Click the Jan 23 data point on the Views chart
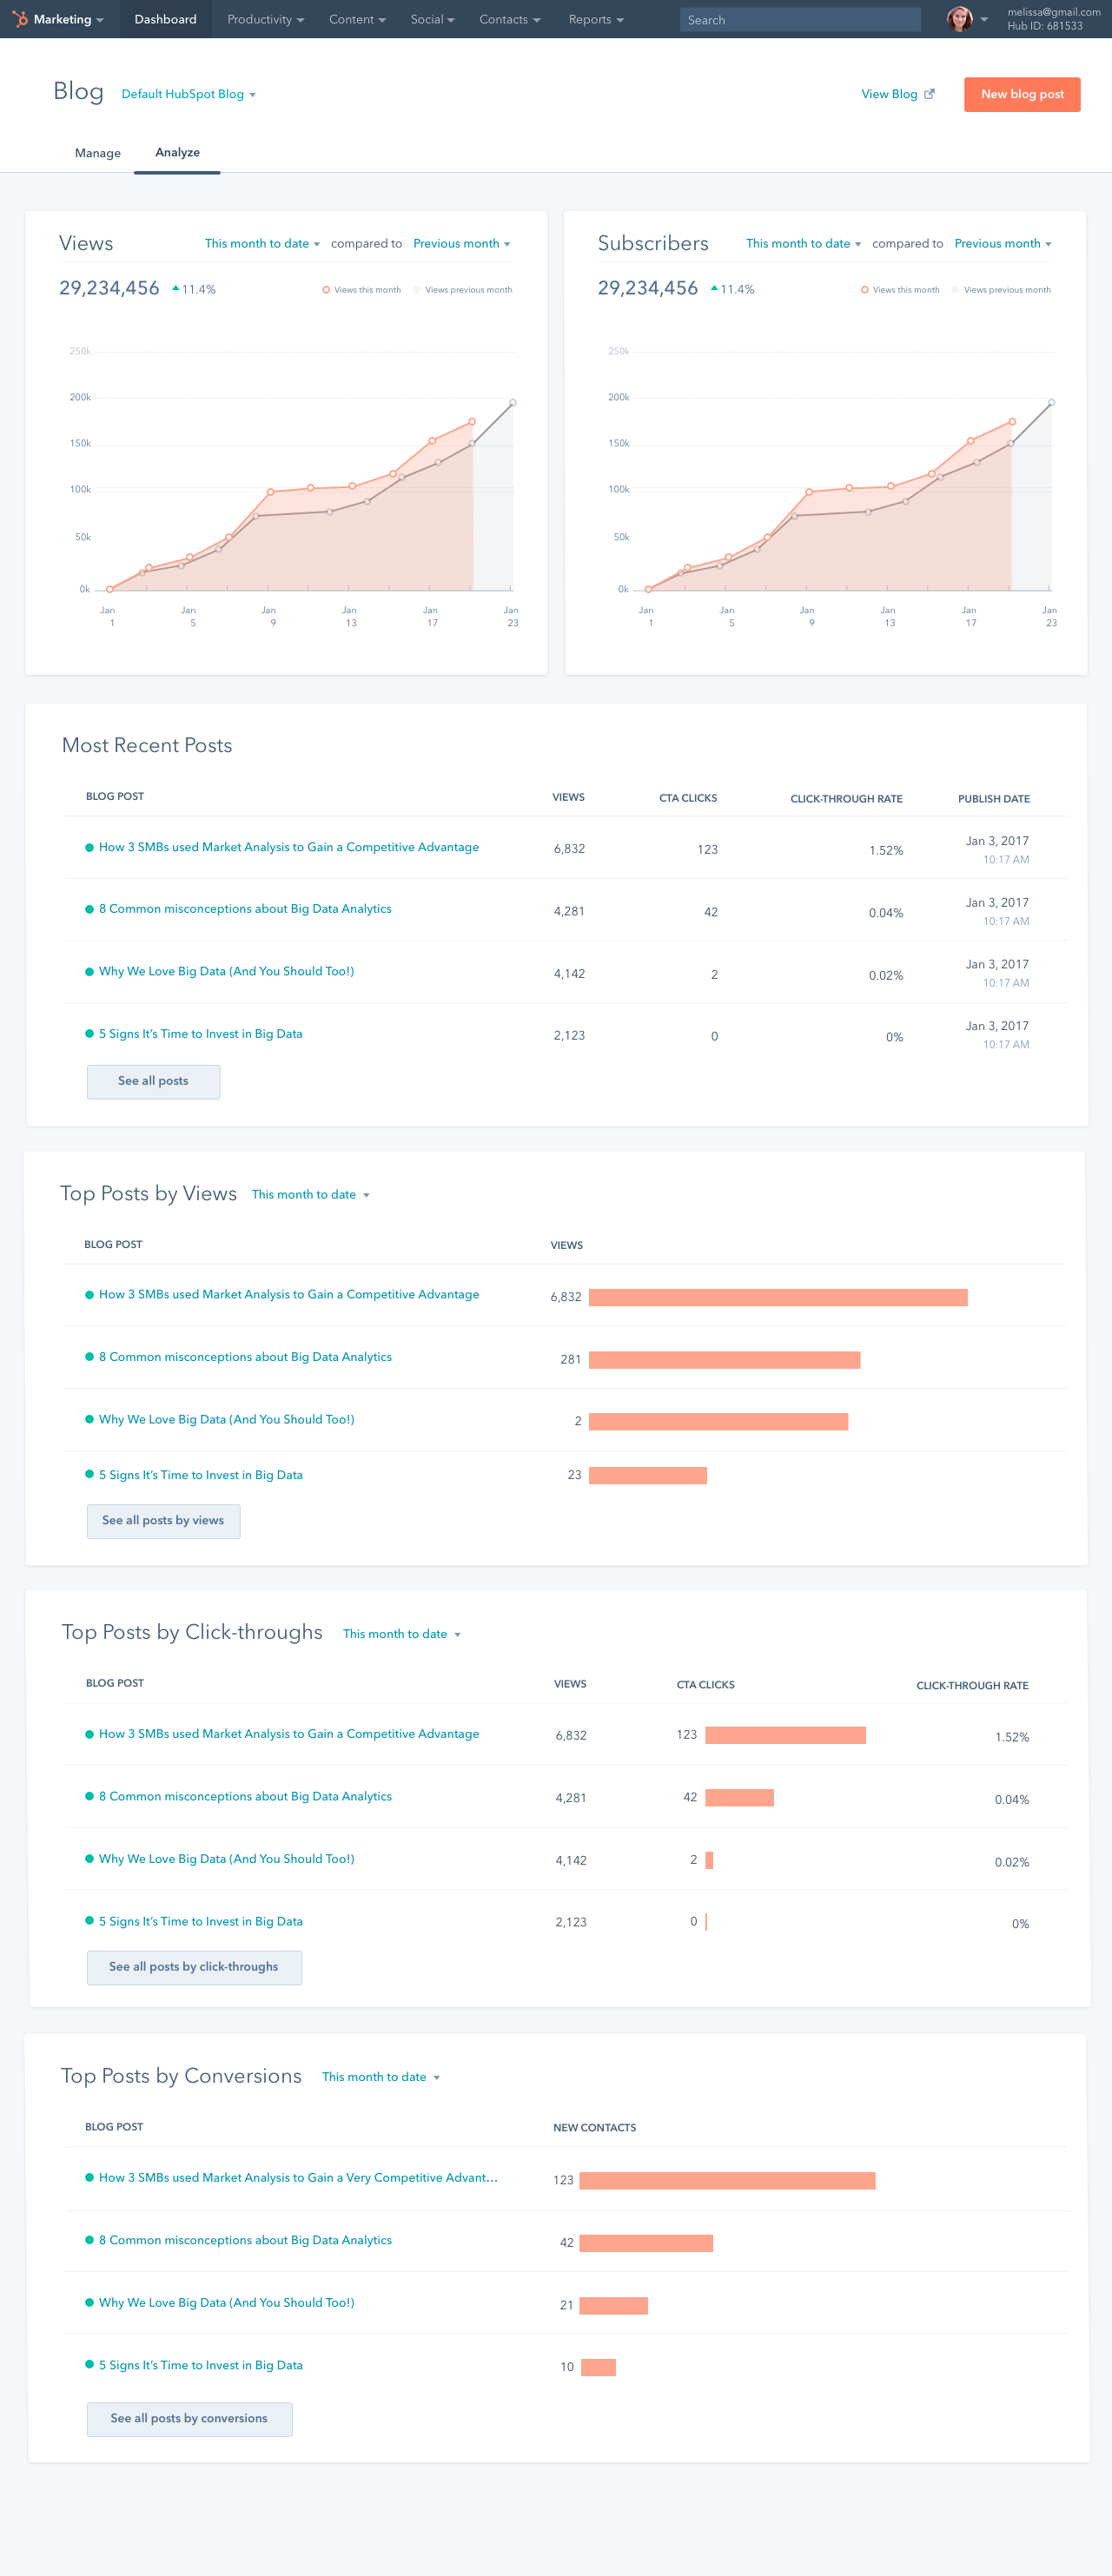1112x2576 pixels. click(x=513, y=402)
